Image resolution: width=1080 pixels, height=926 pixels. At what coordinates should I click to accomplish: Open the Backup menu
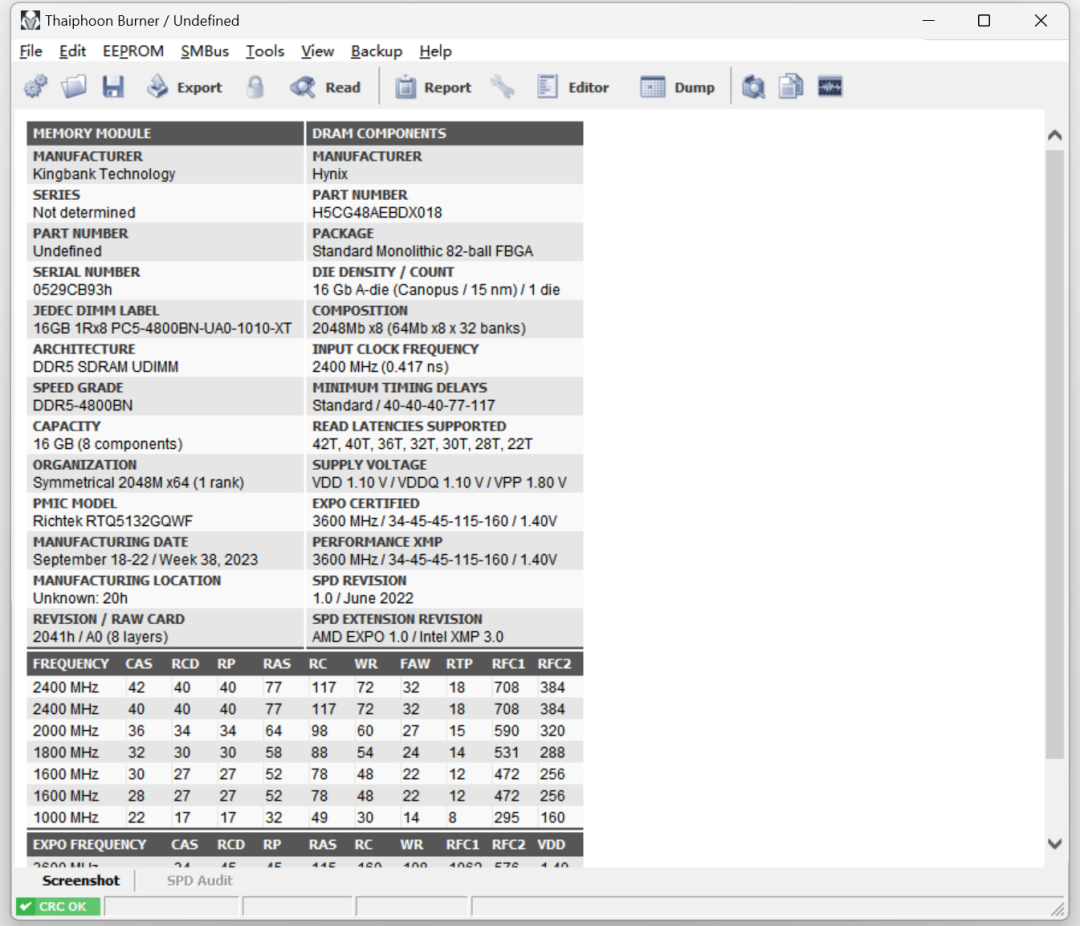(x=377, y=51)
